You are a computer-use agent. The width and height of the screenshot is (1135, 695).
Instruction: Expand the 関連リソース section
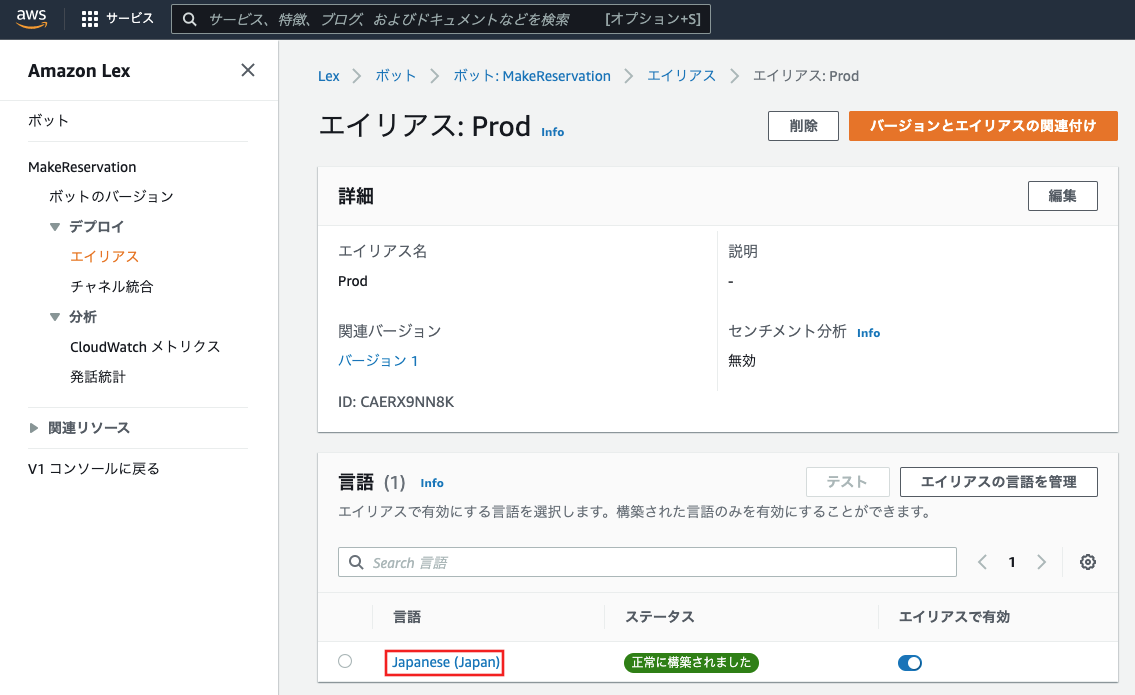point(33,428)
